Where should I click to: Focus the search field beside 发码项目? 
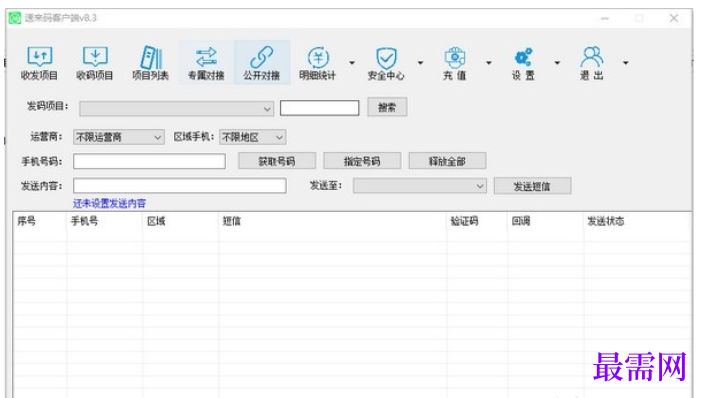tap(319, 108)
